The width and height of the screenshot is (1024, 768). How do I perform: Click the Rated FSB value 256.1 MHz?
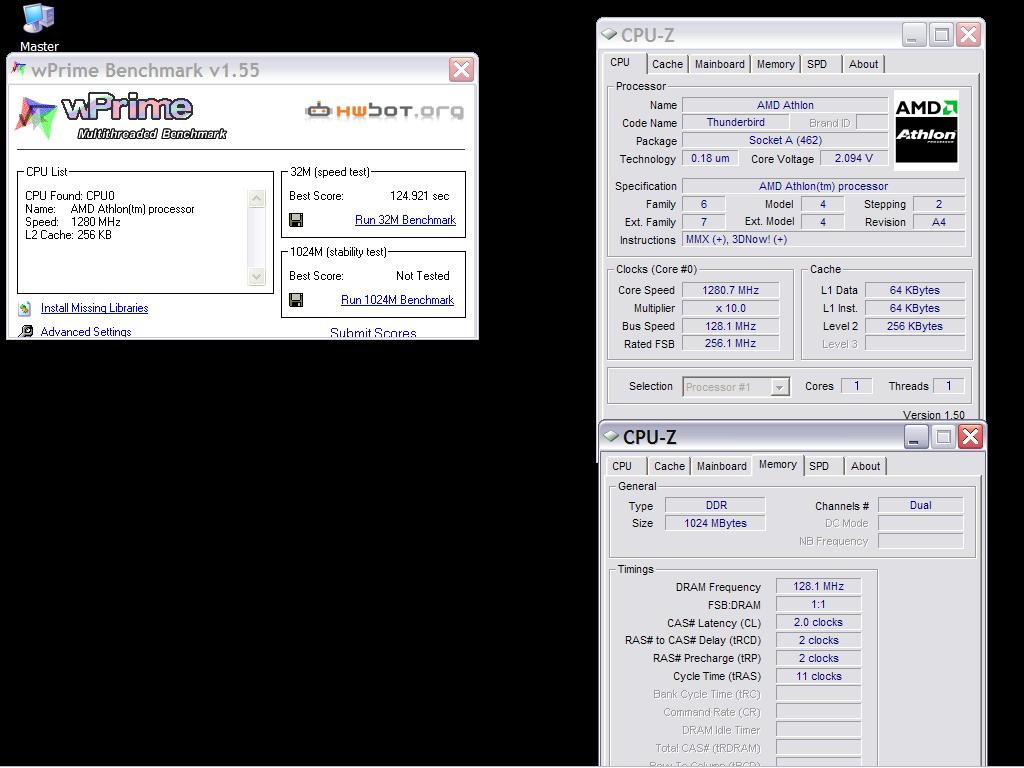(730, 344)
